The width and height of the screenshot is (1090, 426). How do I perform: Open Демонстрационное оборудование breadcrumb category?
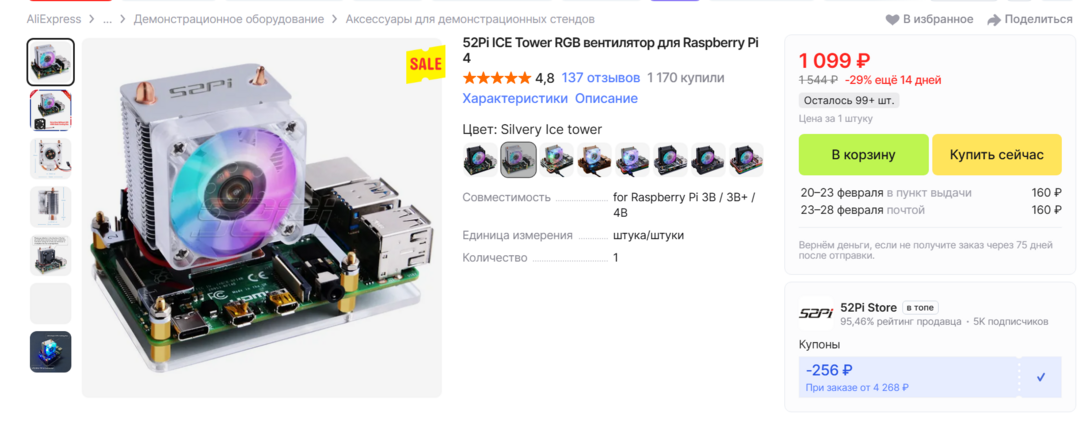point(229,19)
